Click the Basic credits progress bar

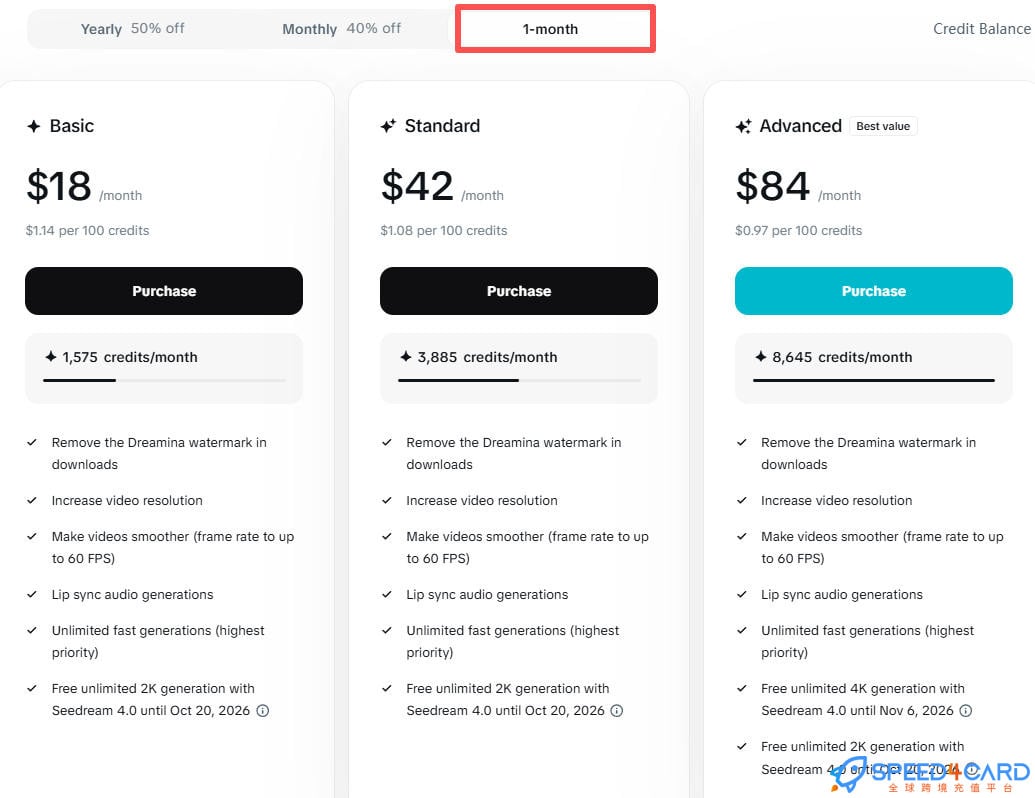click(164, 380)
